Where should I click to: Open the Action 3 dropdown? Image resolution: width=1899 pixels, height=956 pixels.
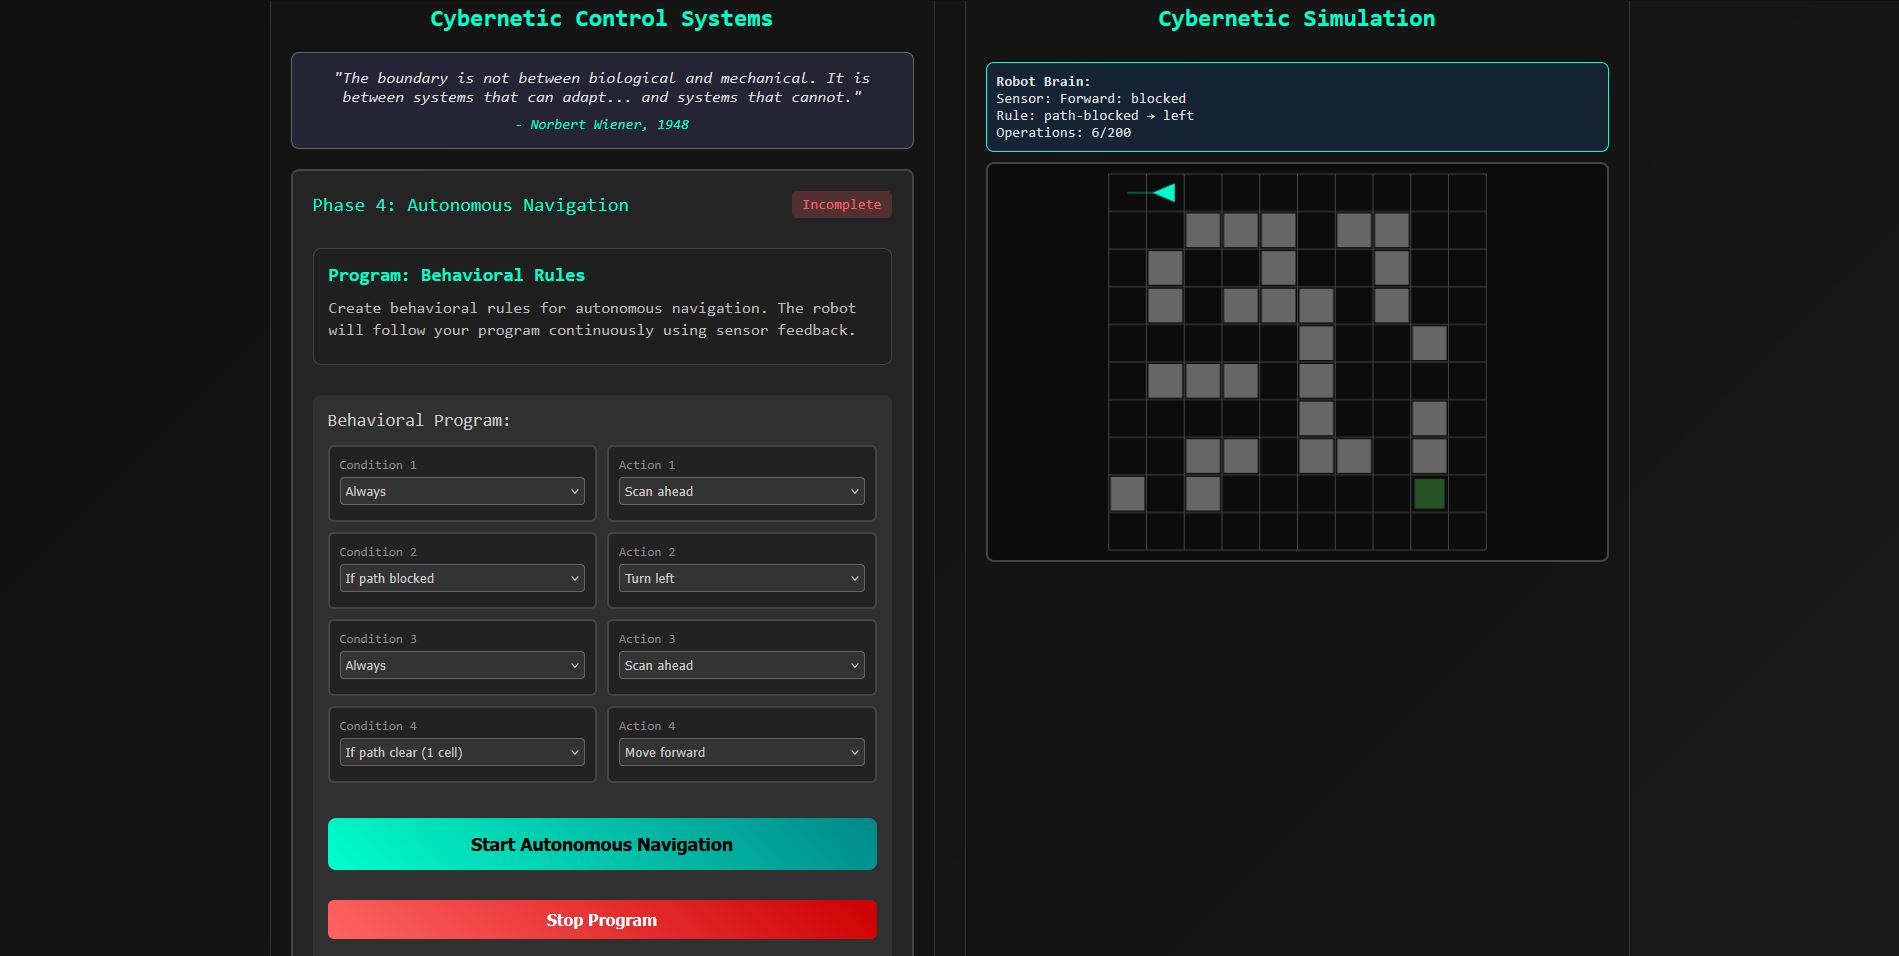coord(741,665)
